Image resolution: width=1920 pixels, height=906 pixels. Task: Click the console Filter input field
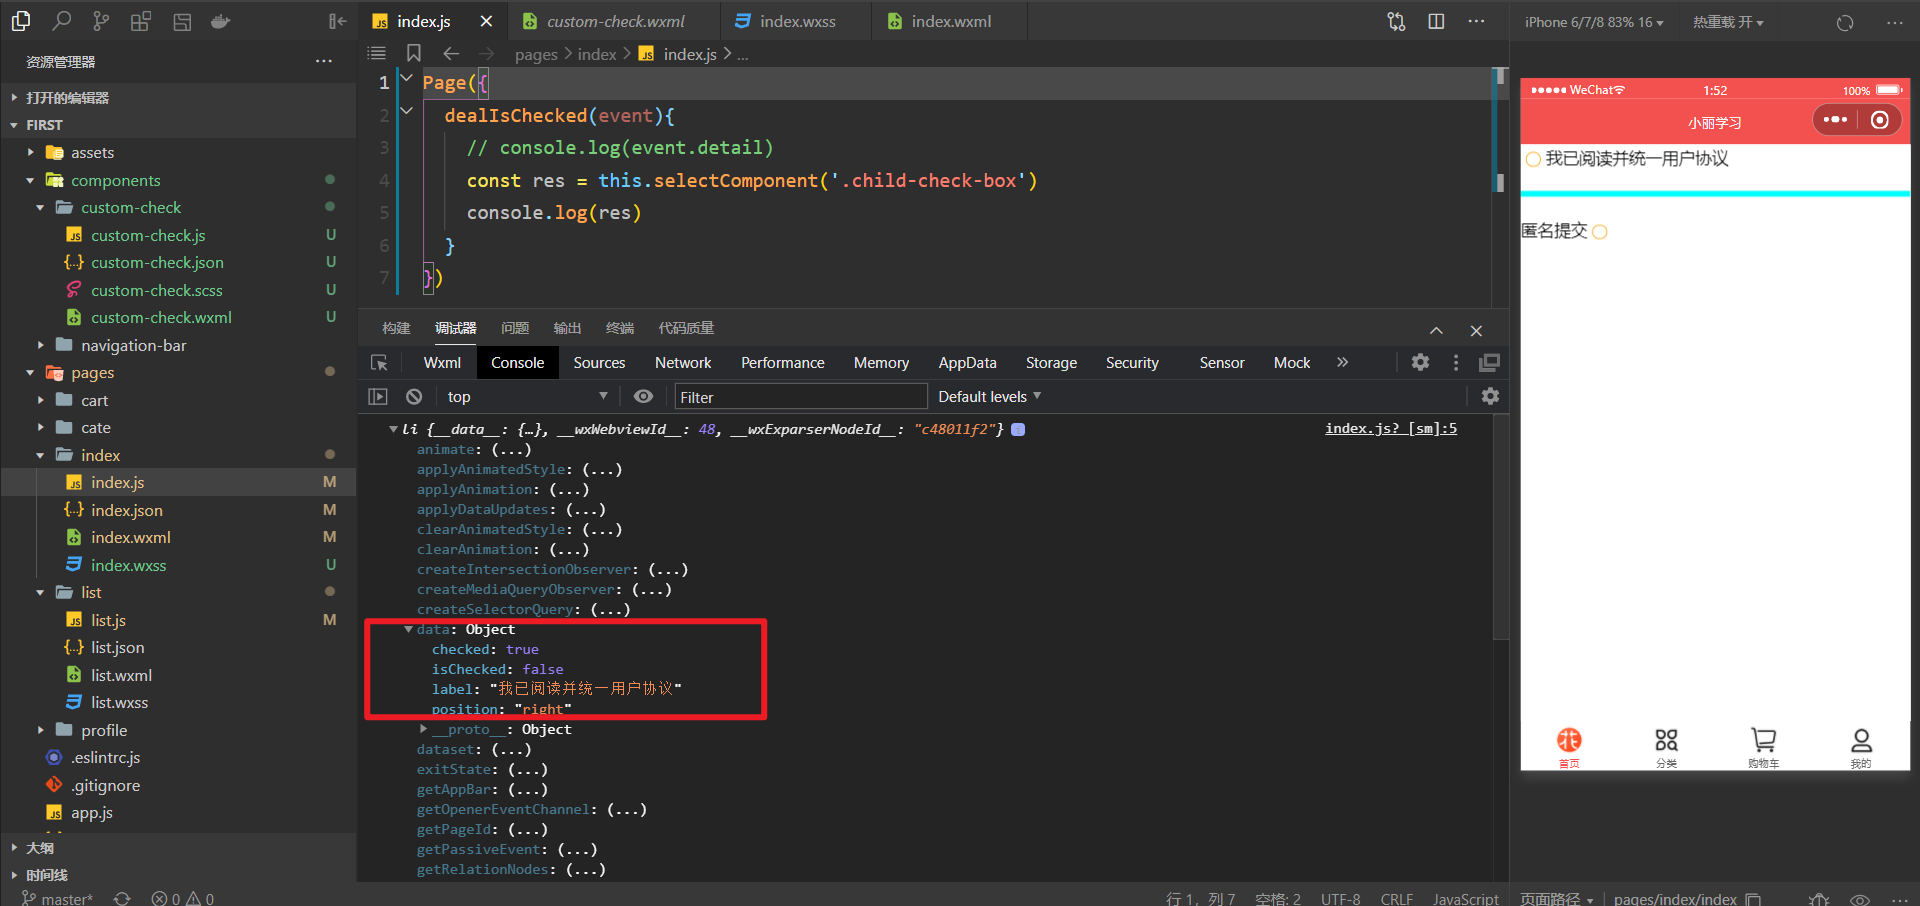pos(801,397)
